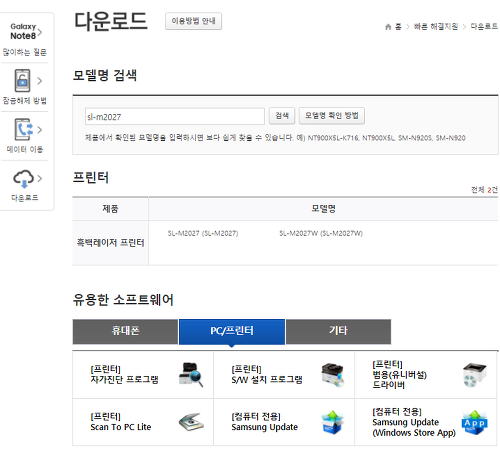
Task: Click 빠른 해결지원 breadcrumb link
Action: pyautogui.click(x=436, y=27)
